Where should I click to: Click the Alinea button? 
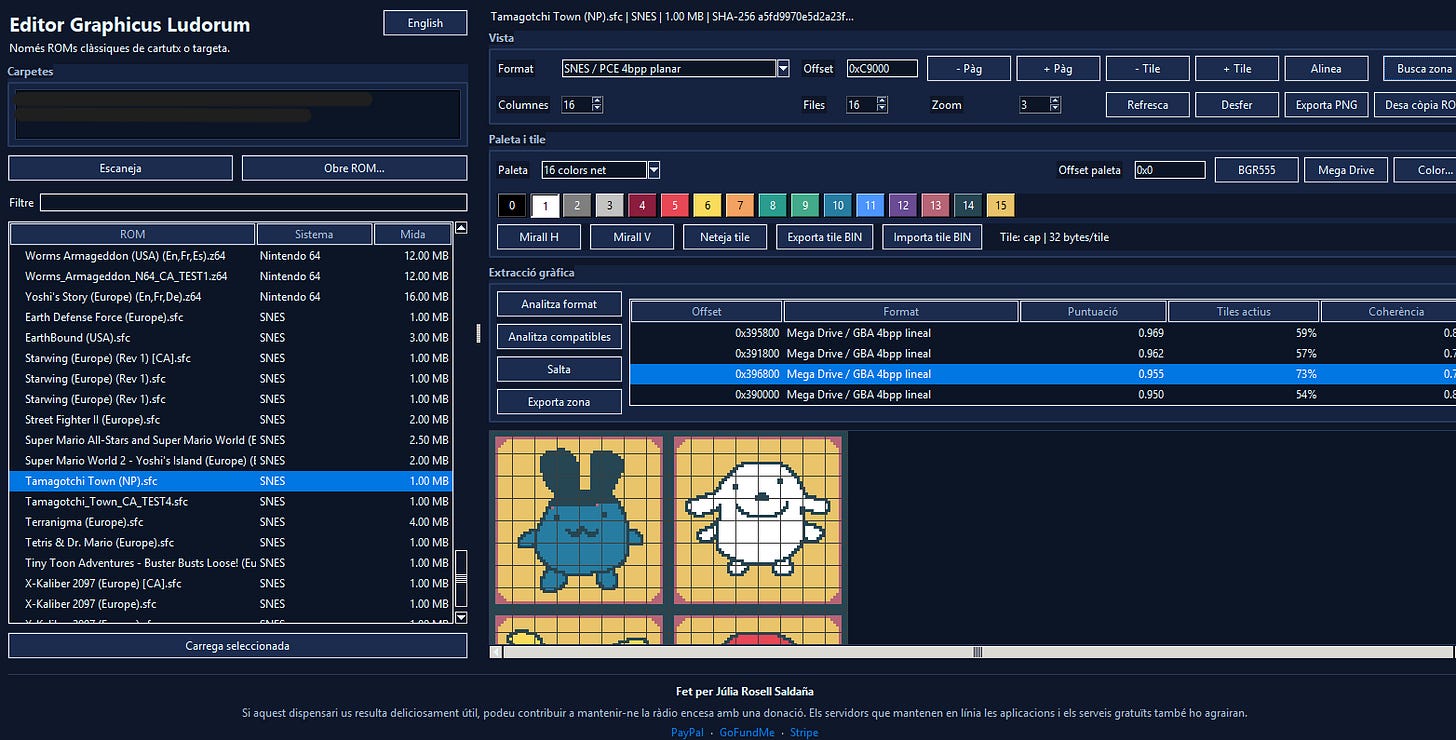1326,68
